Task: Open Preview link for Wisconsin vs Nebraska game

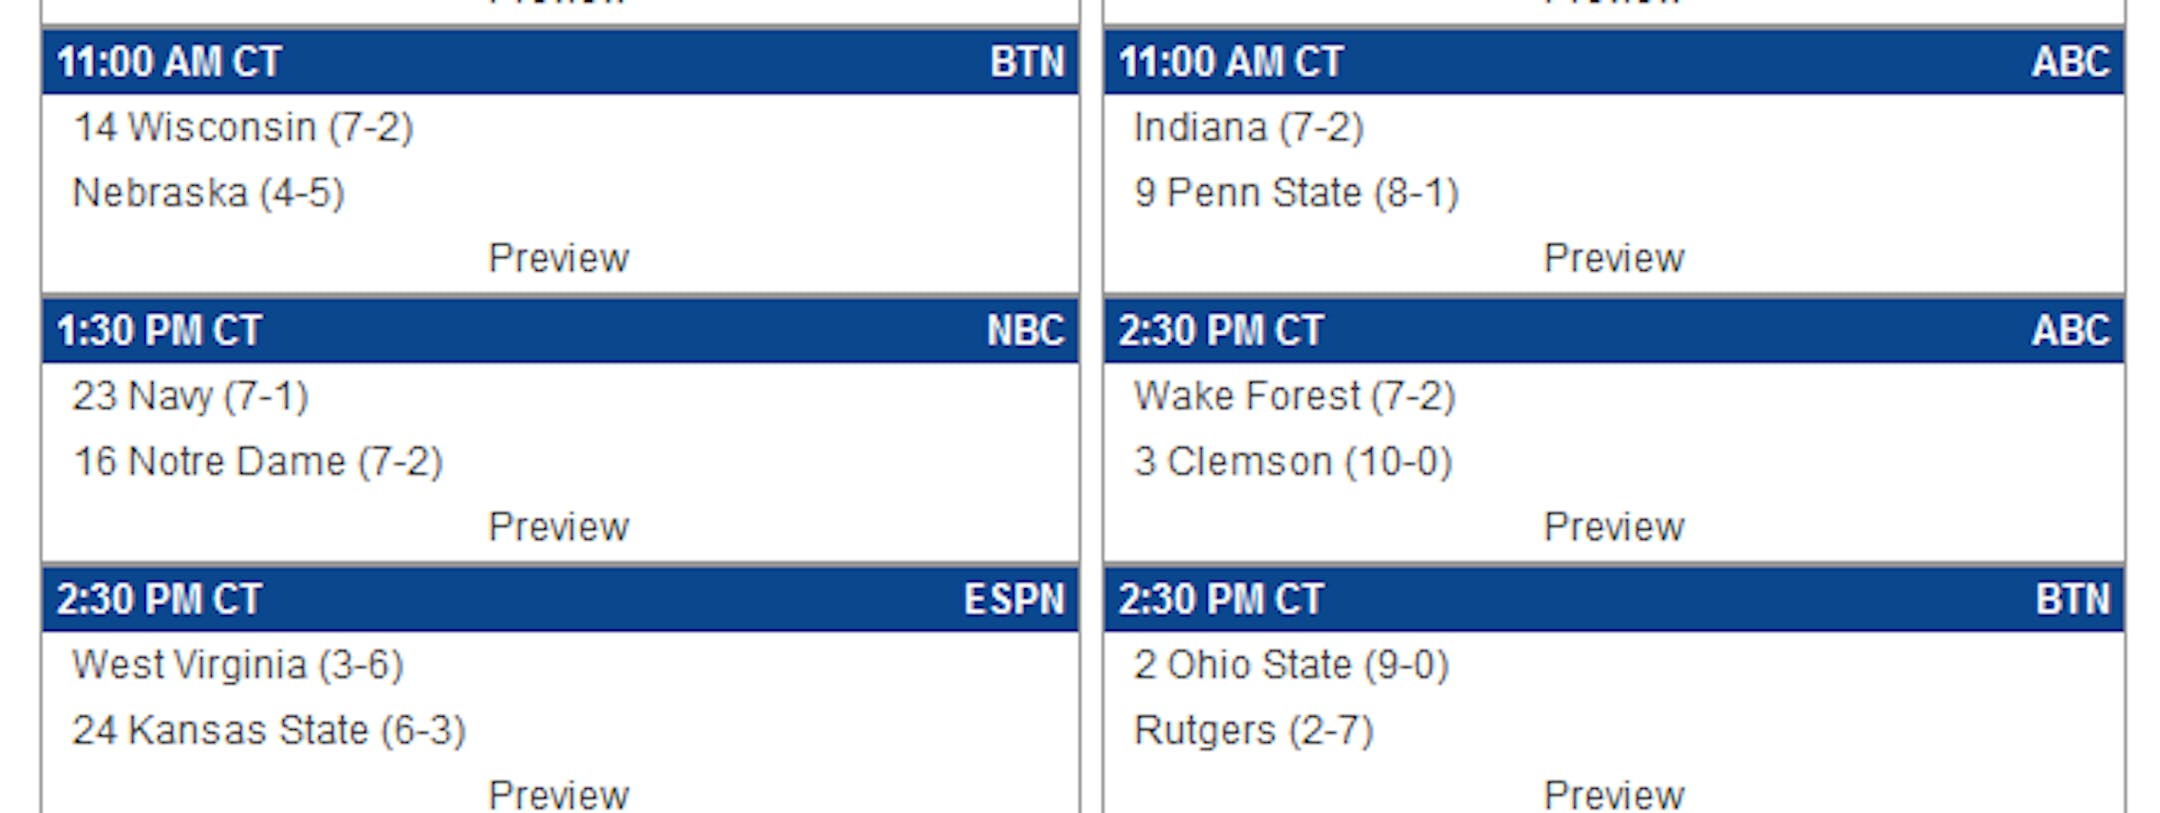Action: click(558, 258)
